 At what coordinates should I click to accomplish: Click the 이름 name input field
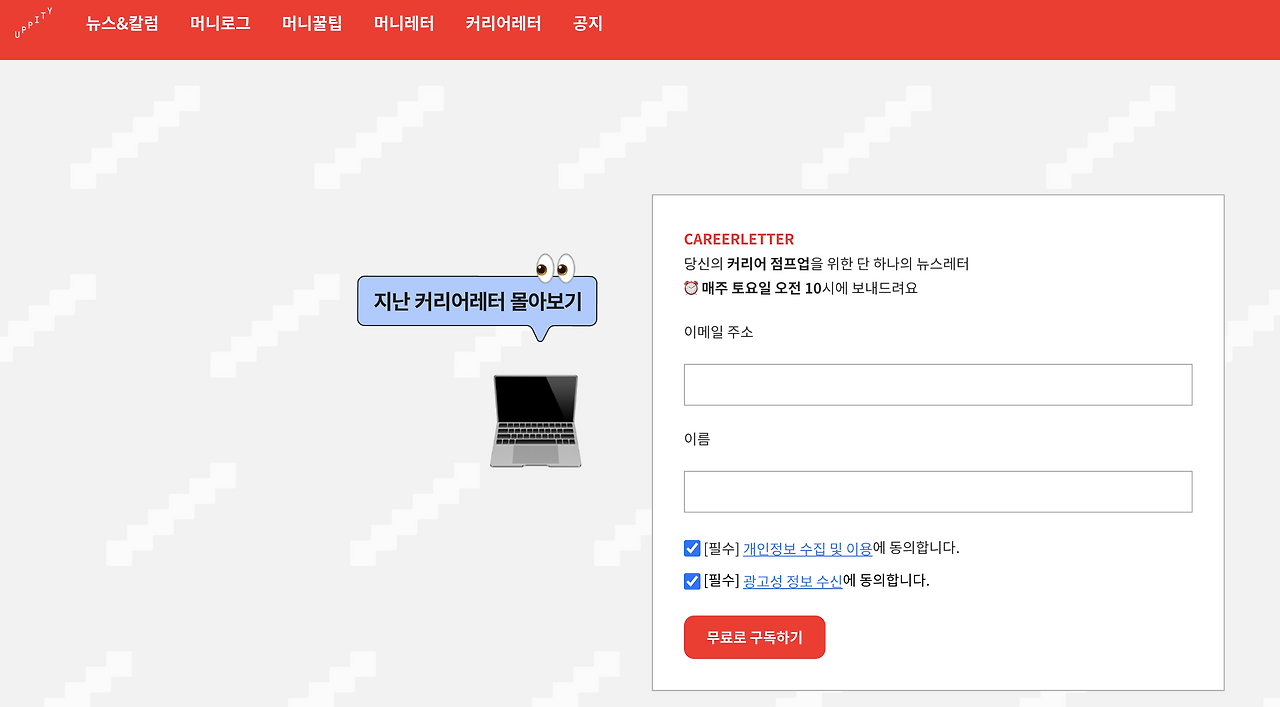[x=937, y=491]
